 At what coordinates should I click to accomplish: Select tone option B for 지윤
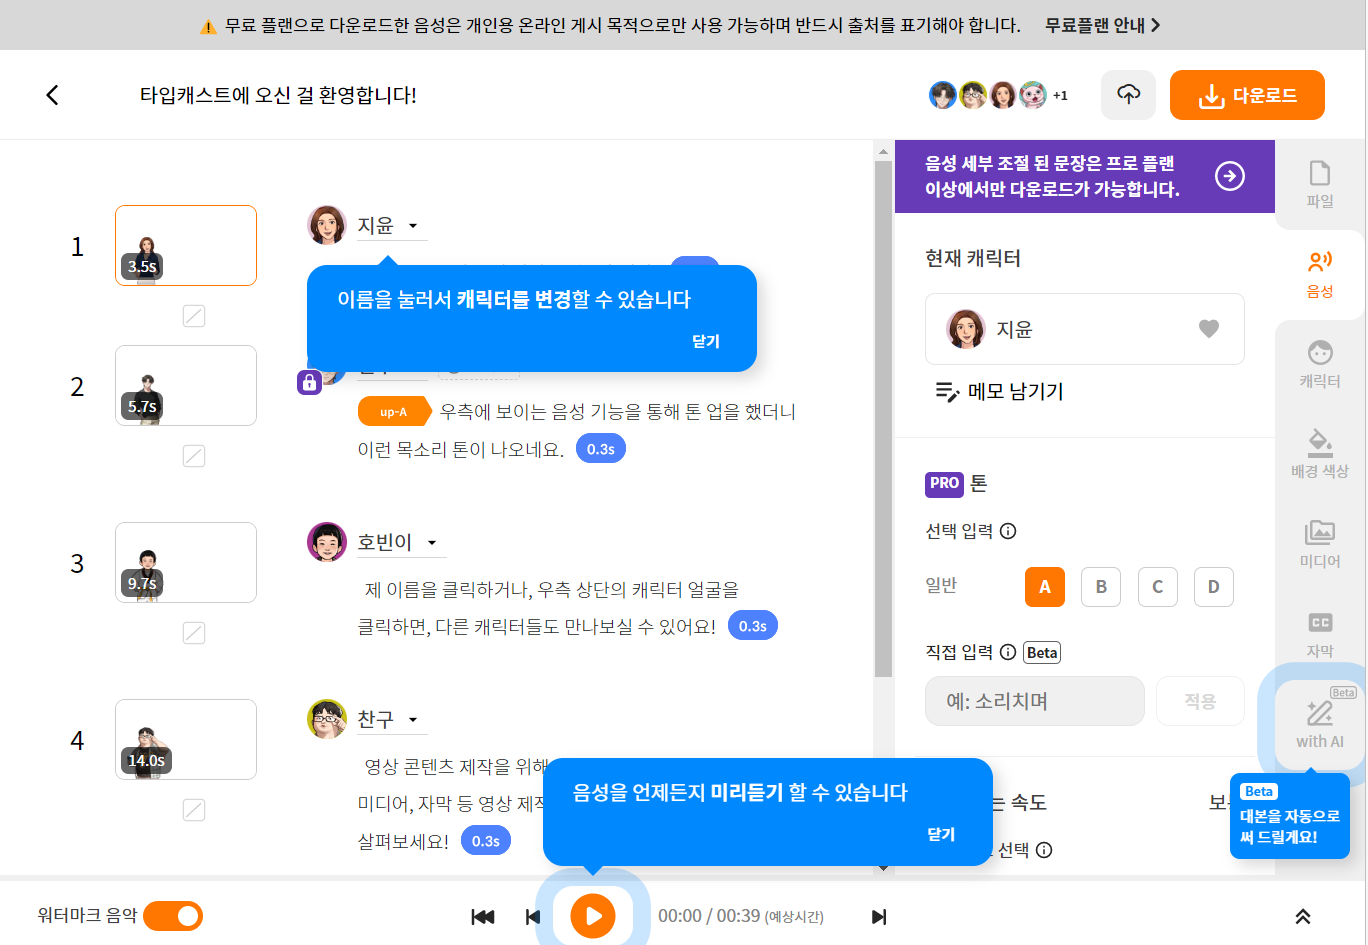tap(1100, 587)
